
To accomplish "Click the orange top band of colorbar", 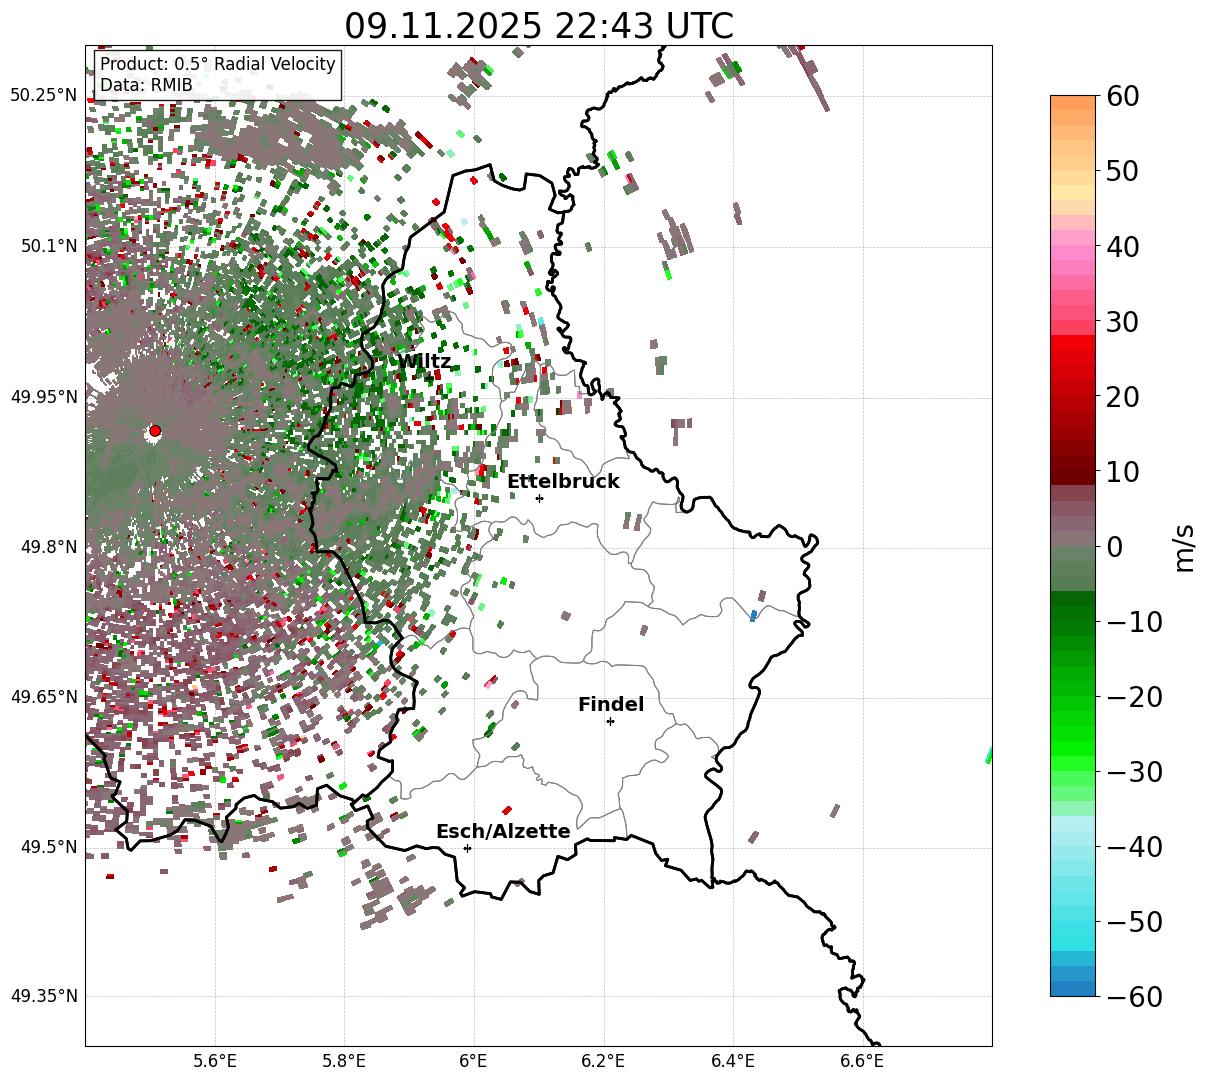I will [1073, 103].
